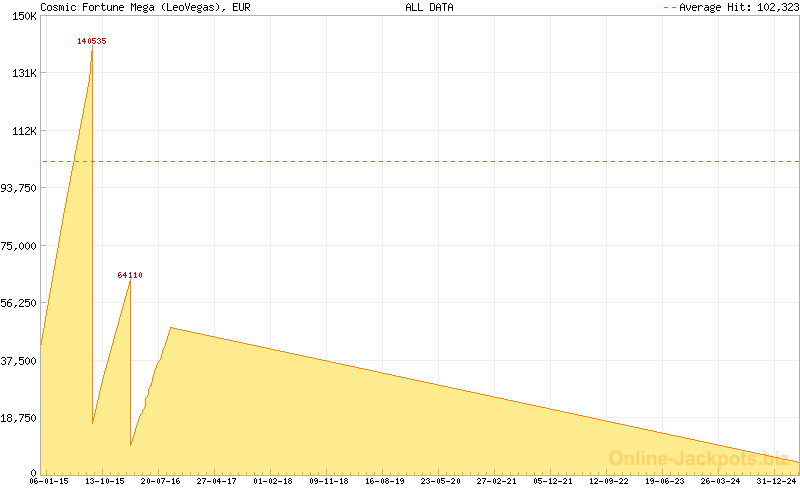This screenshot has width=800, height=490.
Task: Click the 18,750 y-axis label
Action: click(x=19, y=418)
